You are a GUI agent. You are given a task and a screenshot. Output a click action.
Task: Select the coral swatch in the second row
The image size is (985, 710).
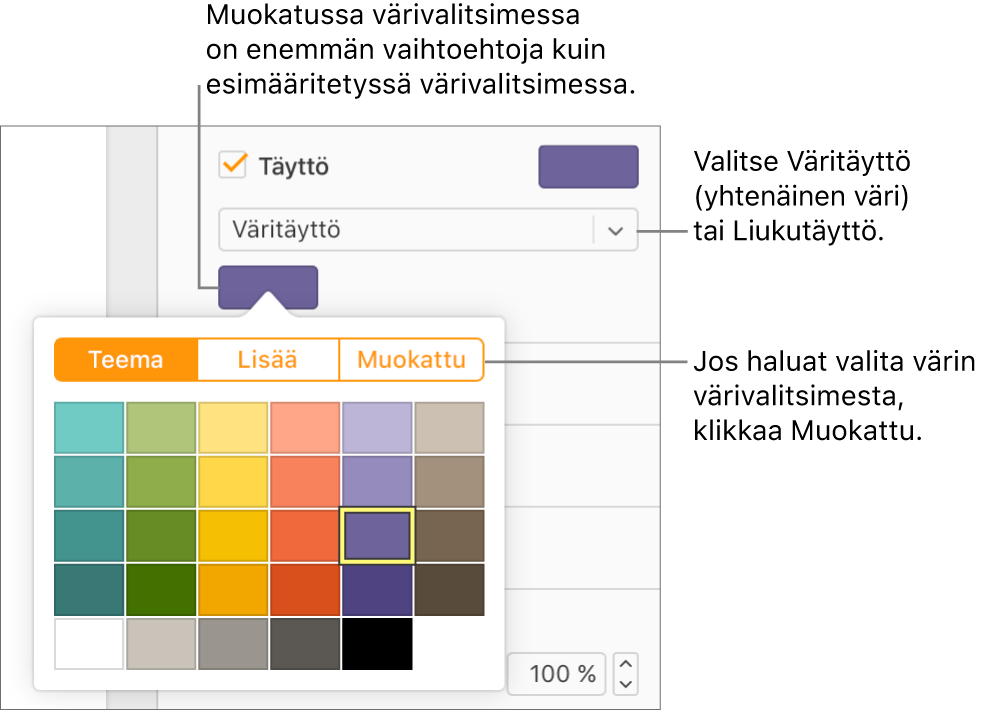tap(305, 482)
